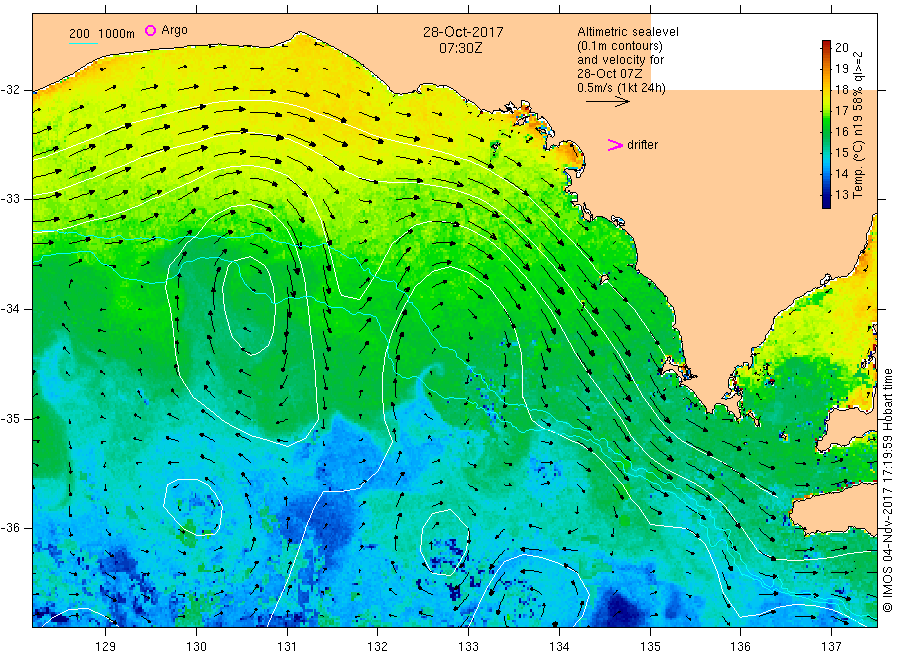
Task: Click the magenta drifter arrow symbol
Action: (615, 145)
